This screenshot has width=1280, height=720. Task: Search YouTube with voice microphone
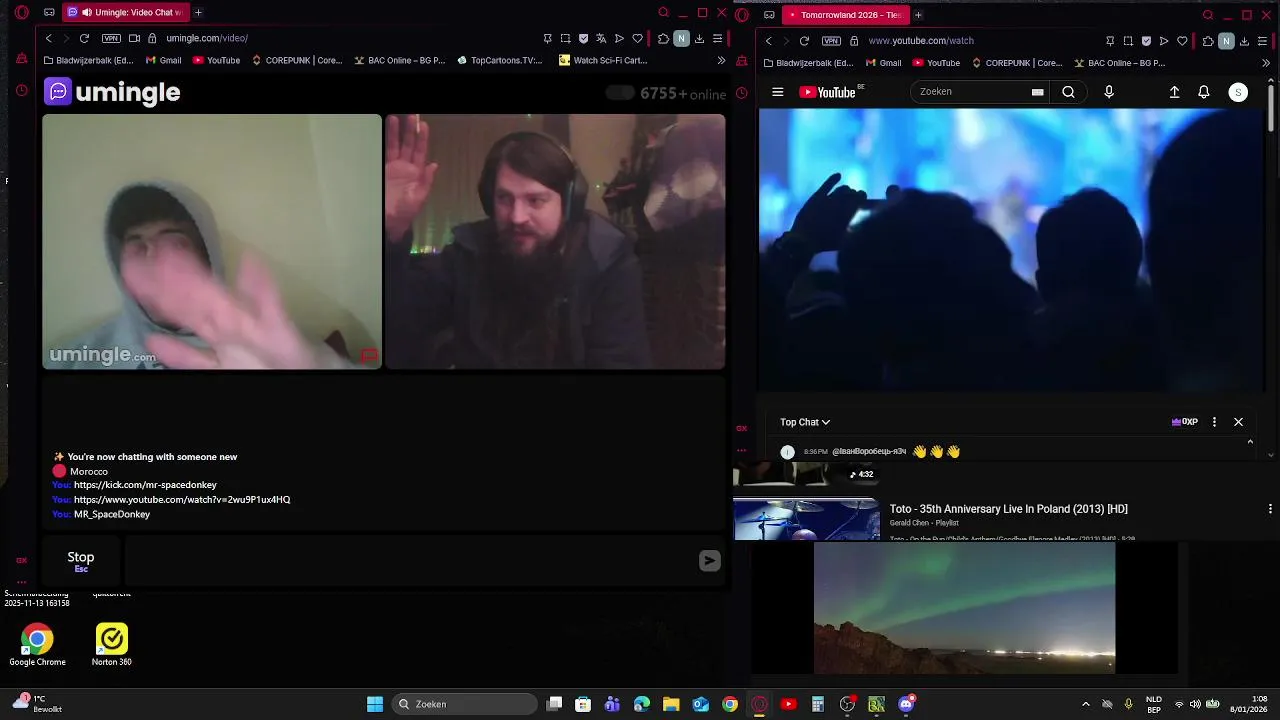coord(1108,92)
